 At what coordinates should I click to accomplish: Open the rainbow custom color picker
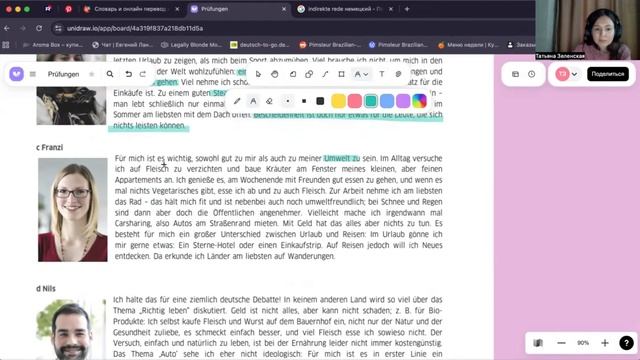419,101
